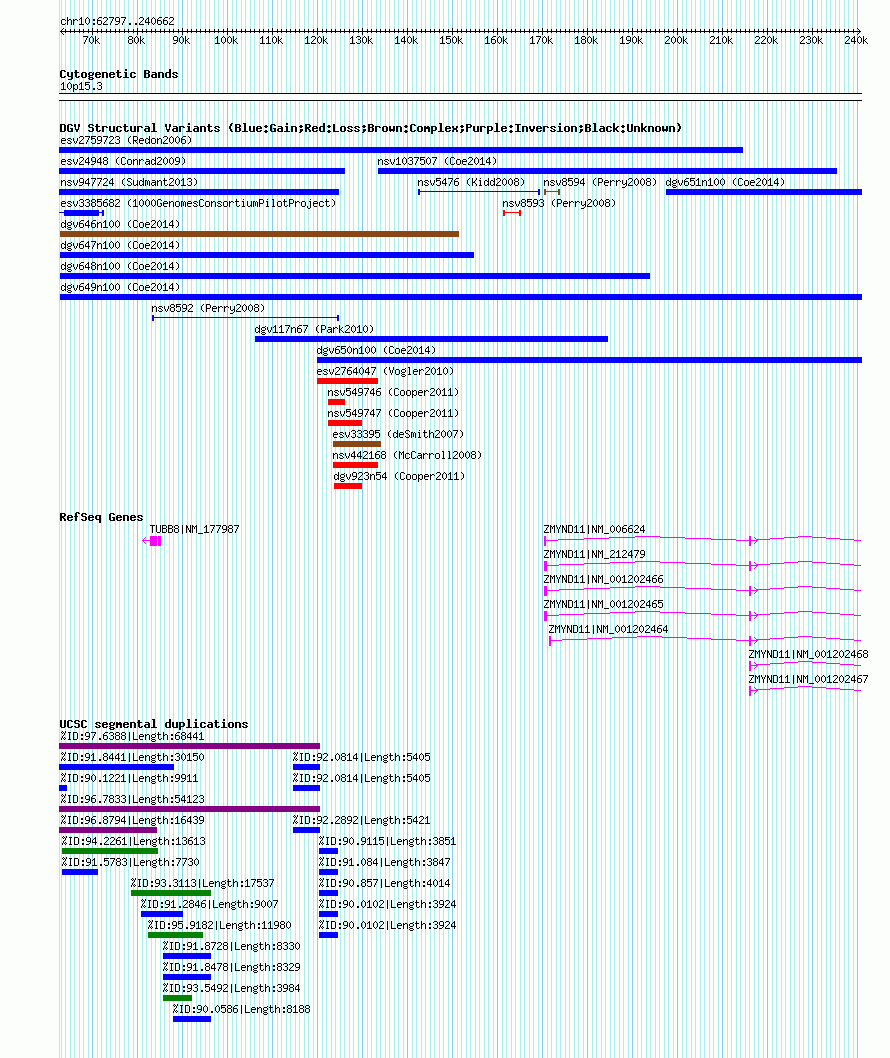Screen dimensions: 890x1058
Task: Click variant label dgv117n67 (Park2010)
Action: 314,329
